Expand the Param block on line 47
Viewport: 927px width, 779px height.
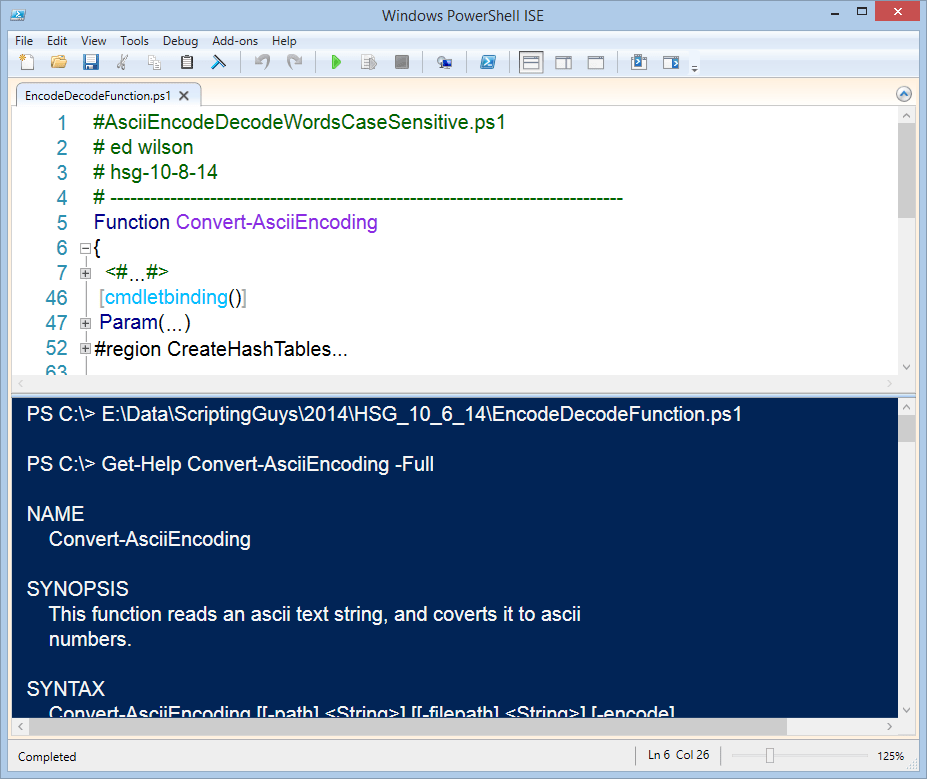(x=85, y=323)
